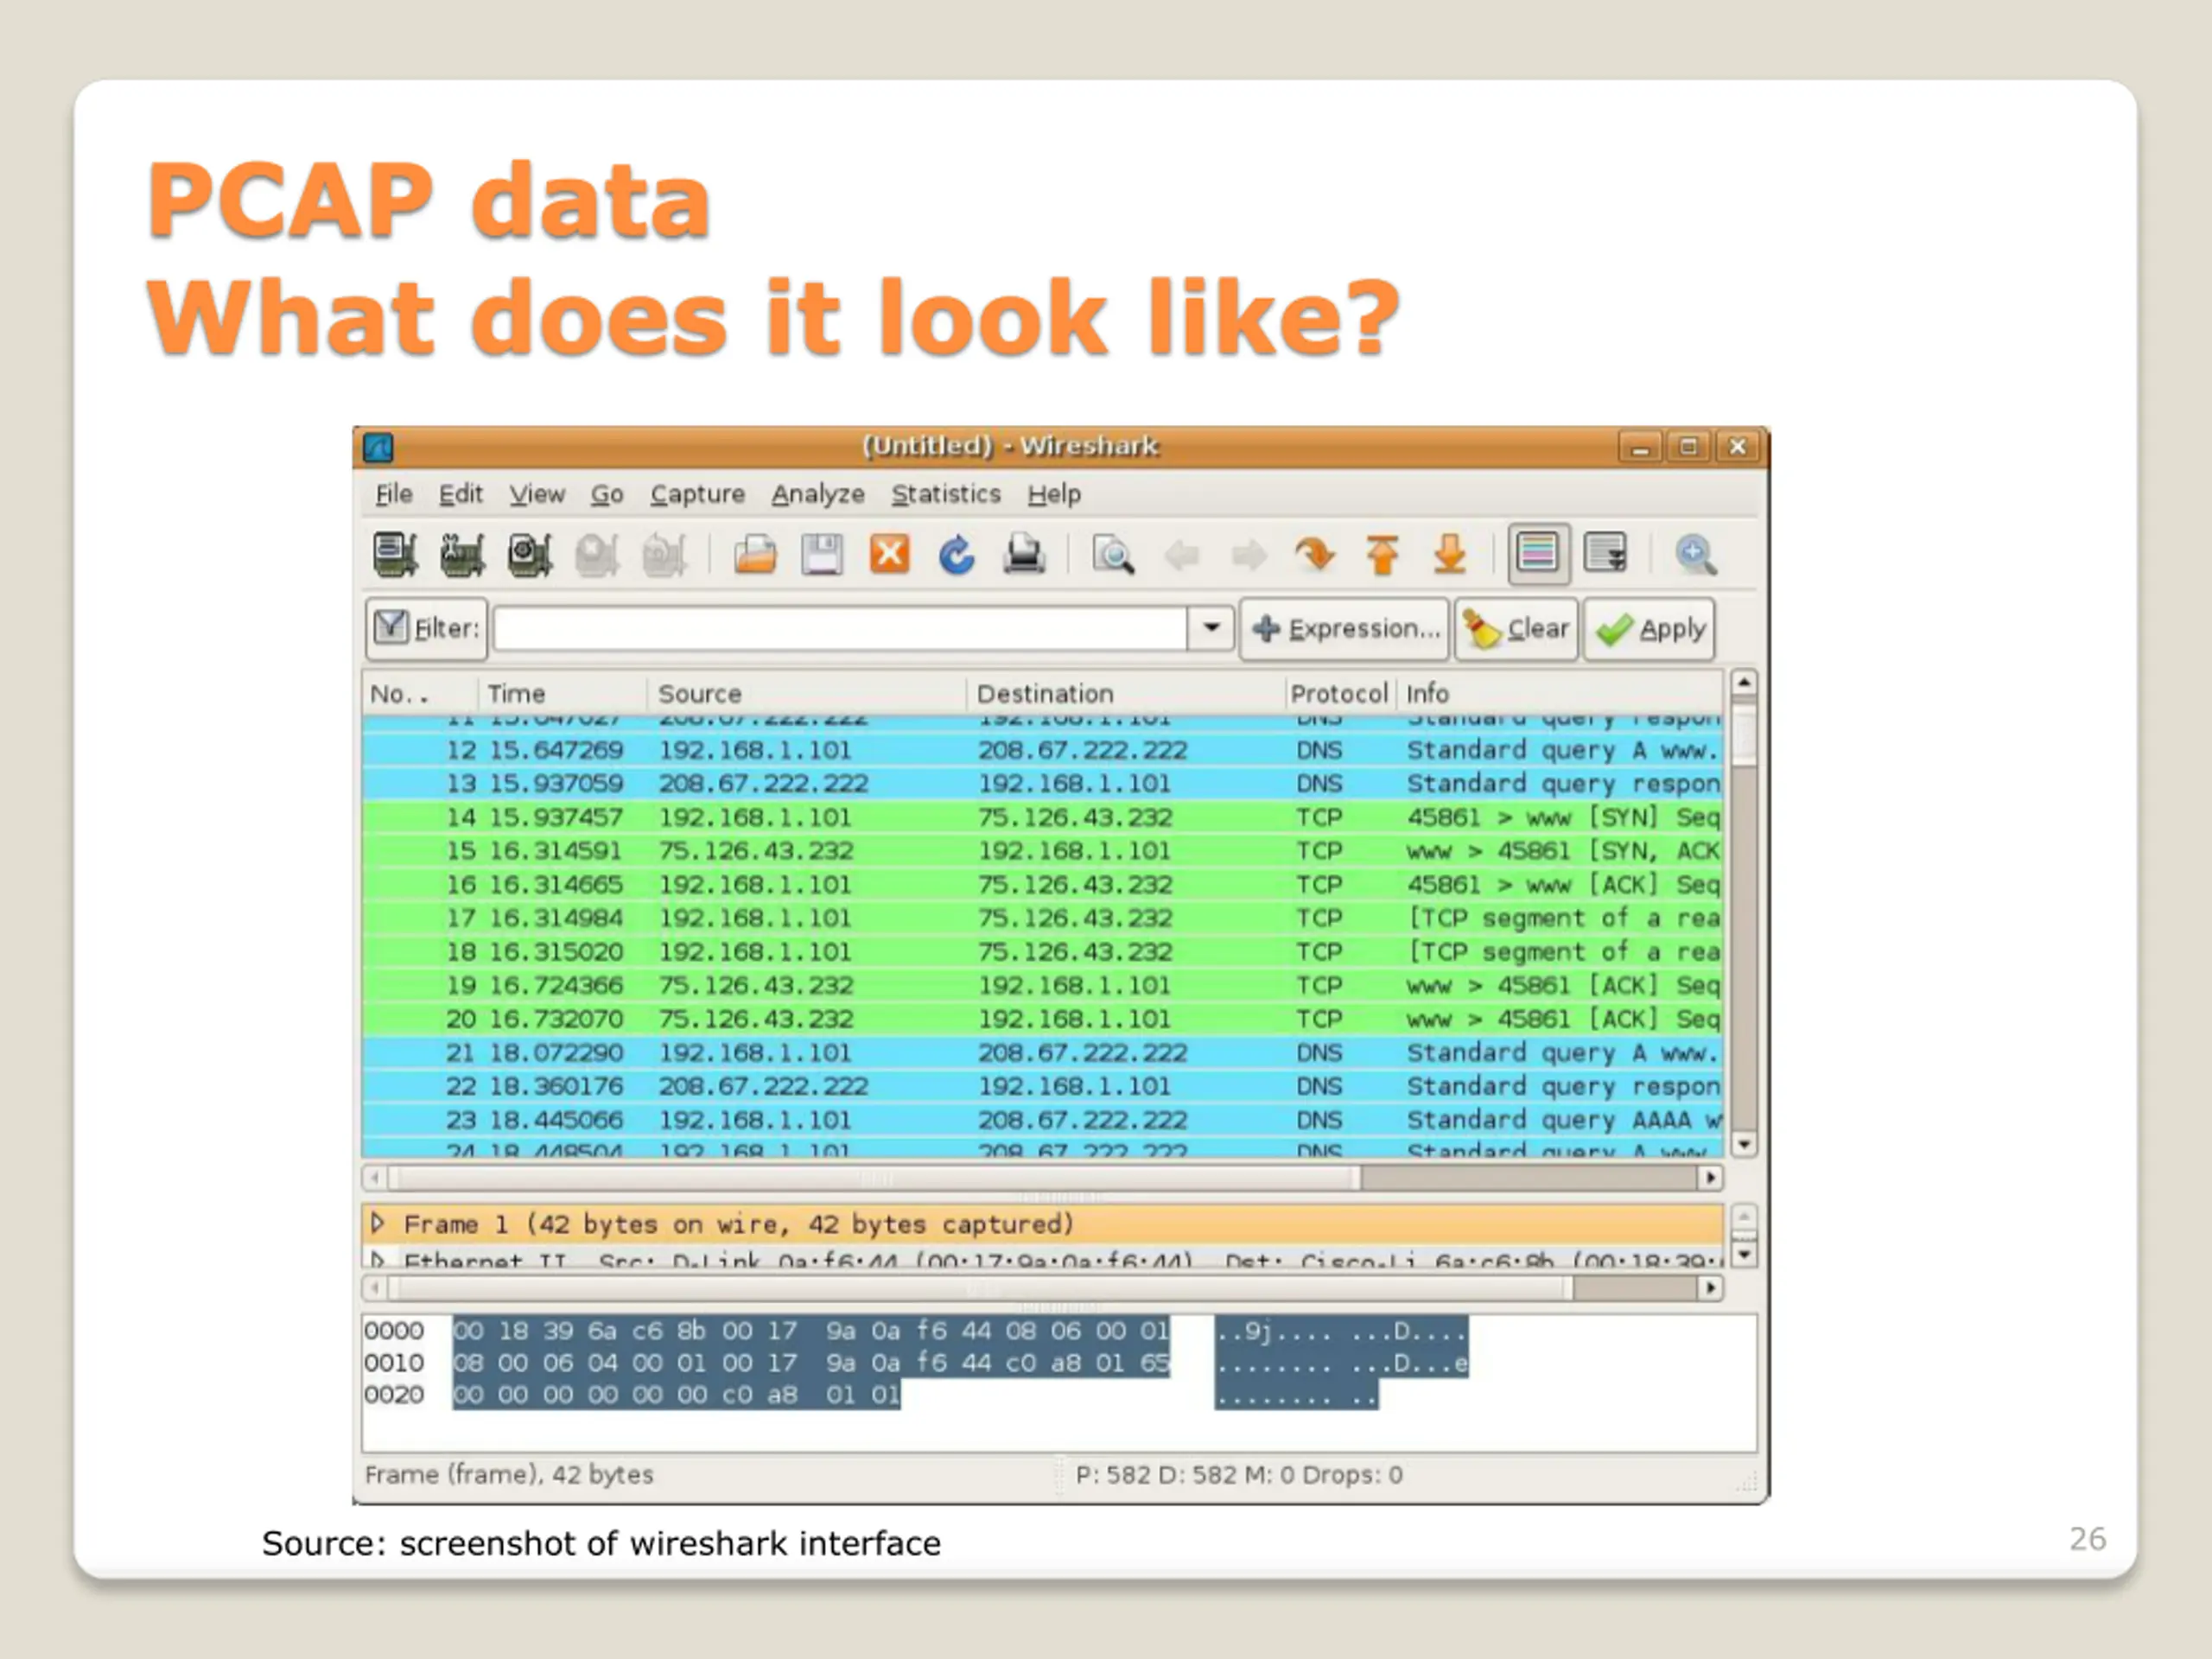Select packet 12 DNS standard query row
Viewport: 2212px width, 1659px height.
pyautogui.click(x=1043, y=750)
